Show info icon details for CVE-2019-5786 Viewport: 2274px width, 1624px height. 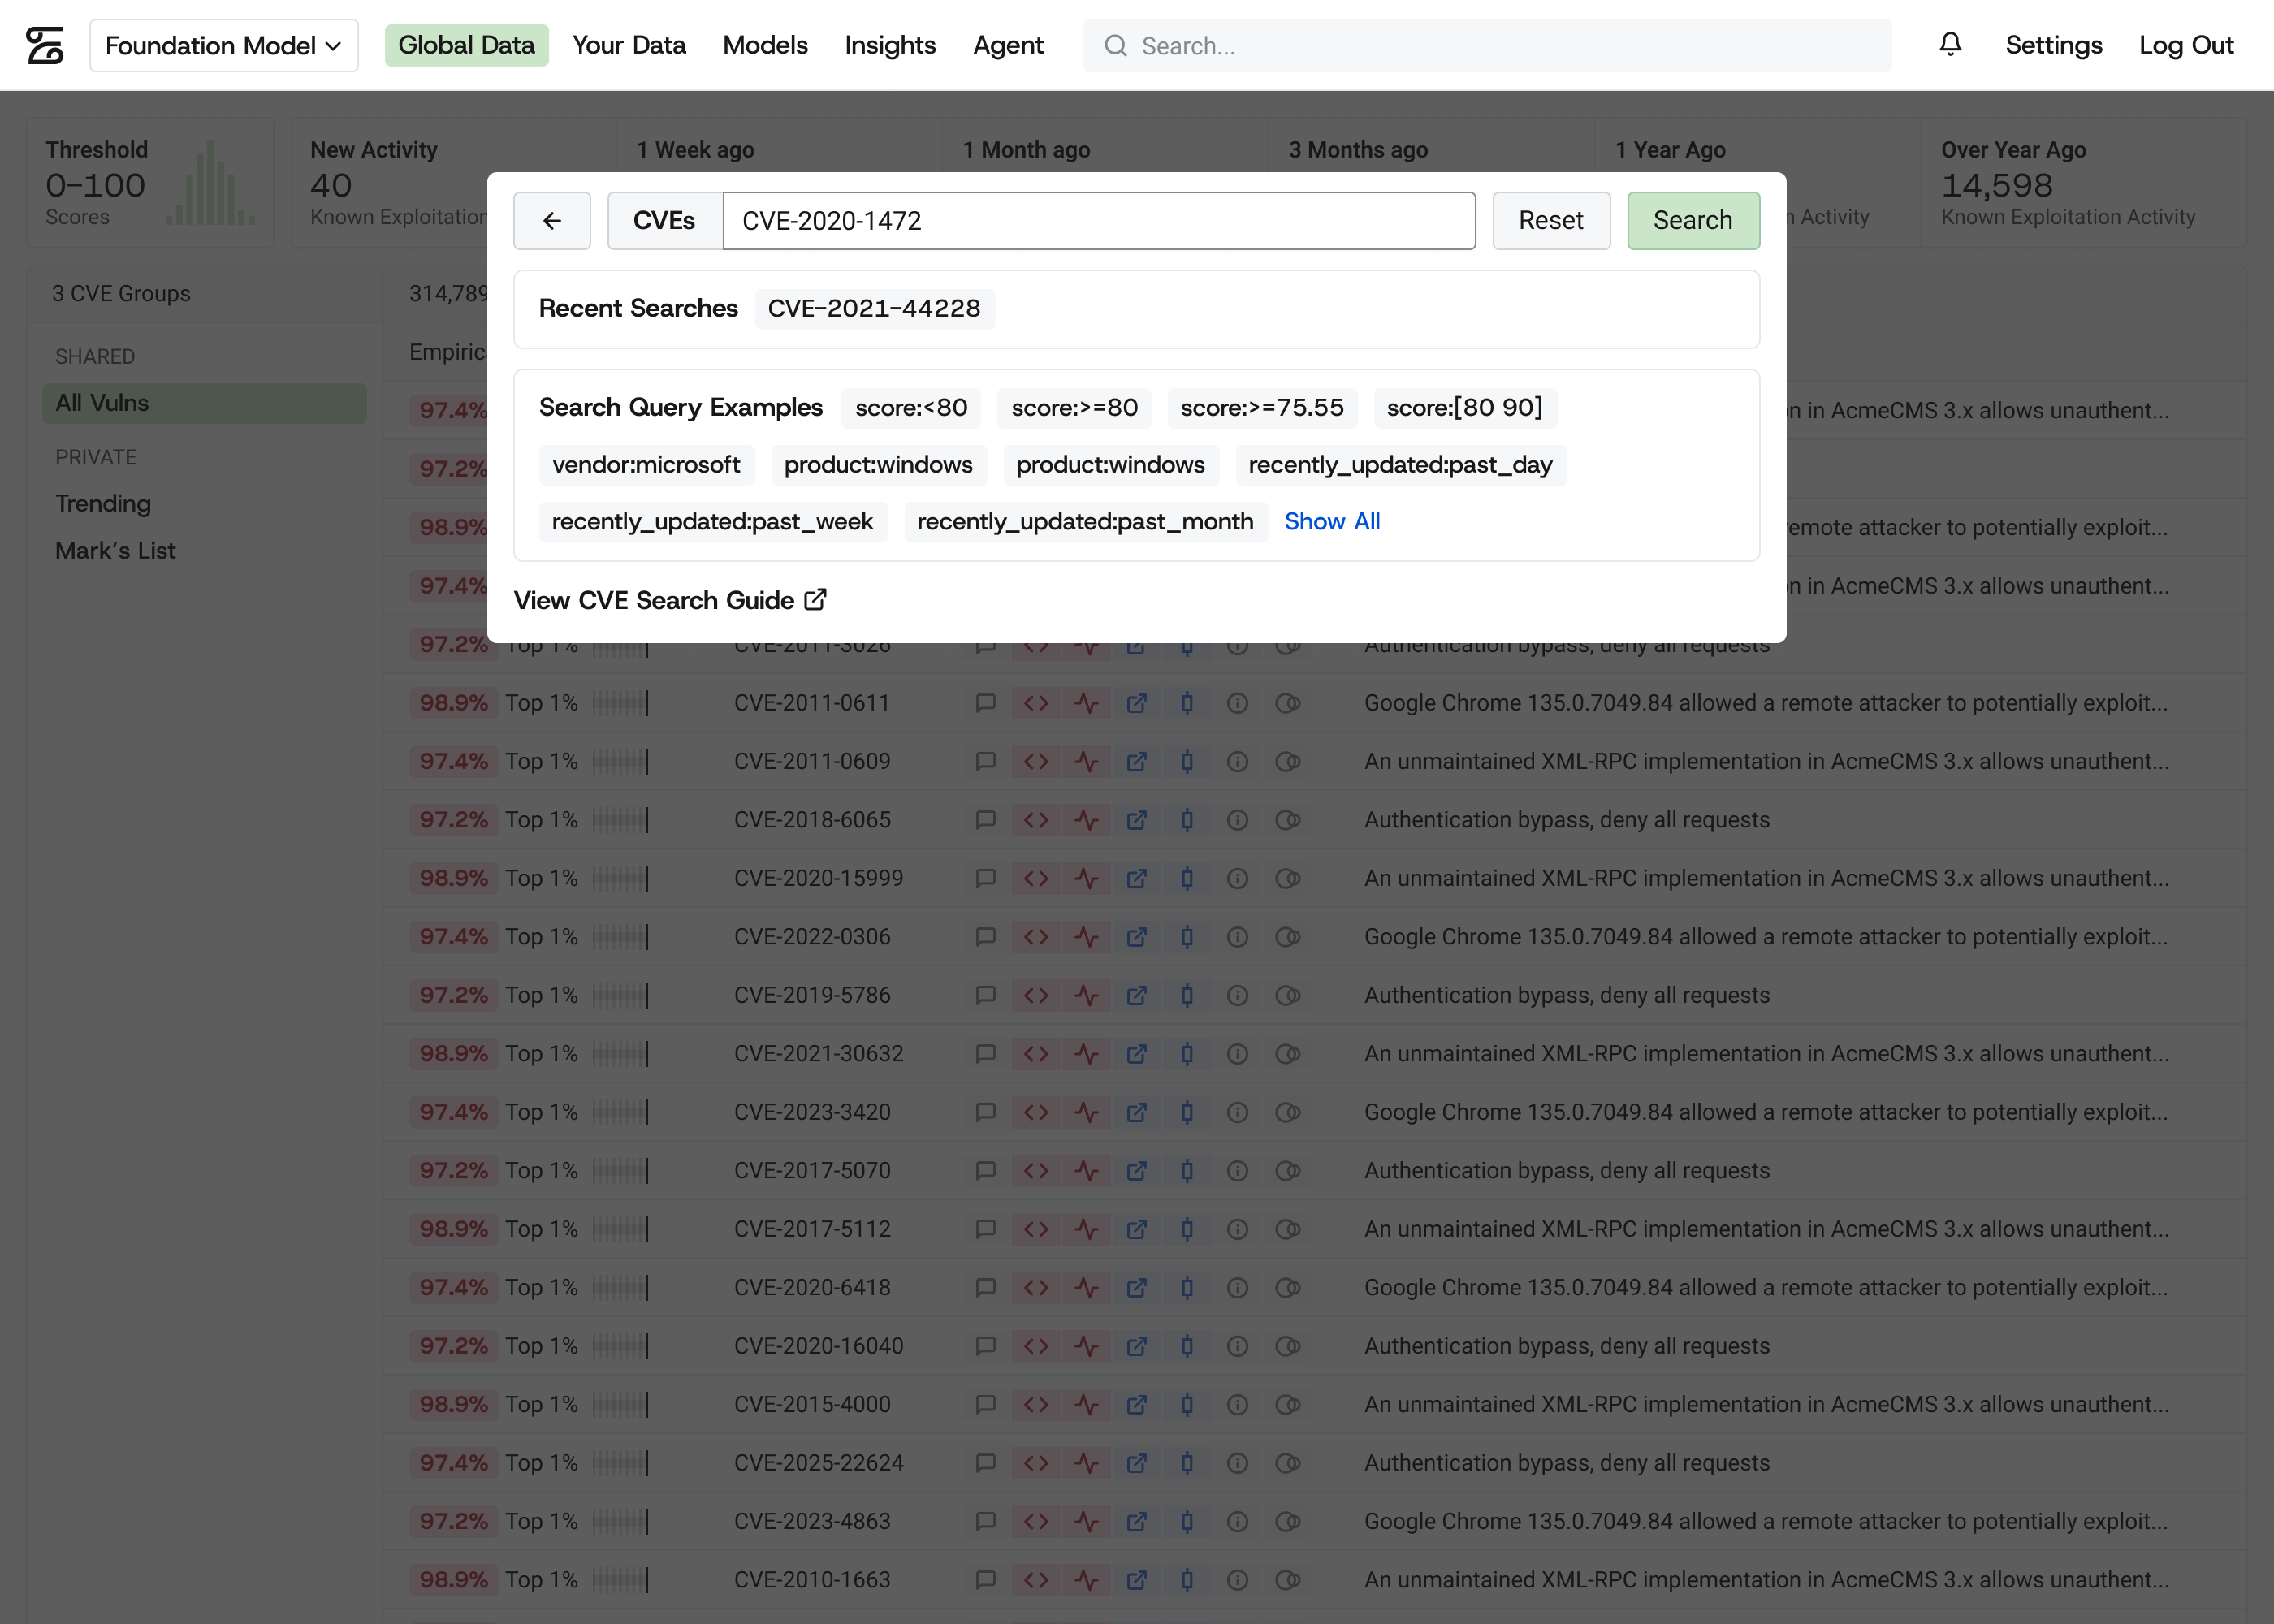point(1237,995)
